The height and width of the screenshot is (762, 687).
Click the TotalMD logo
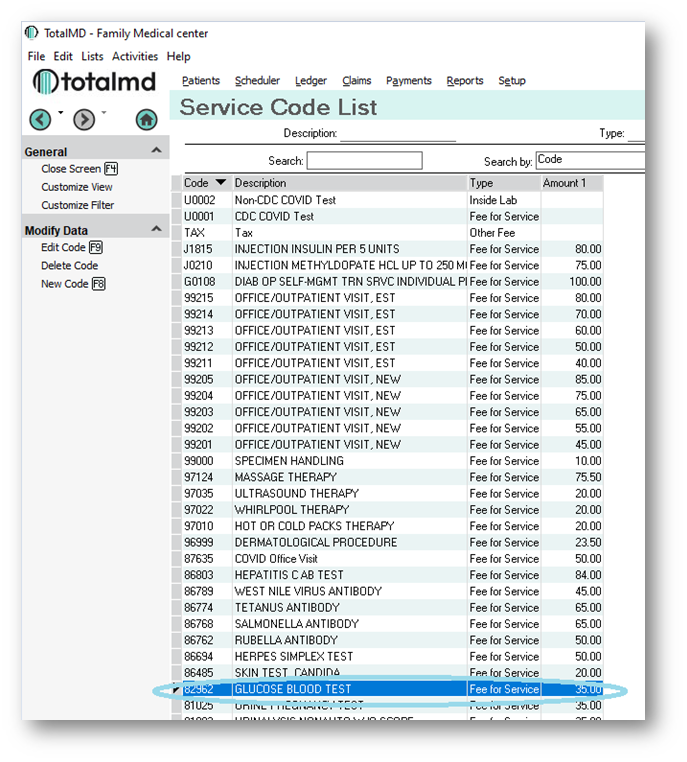click(95, 82)
